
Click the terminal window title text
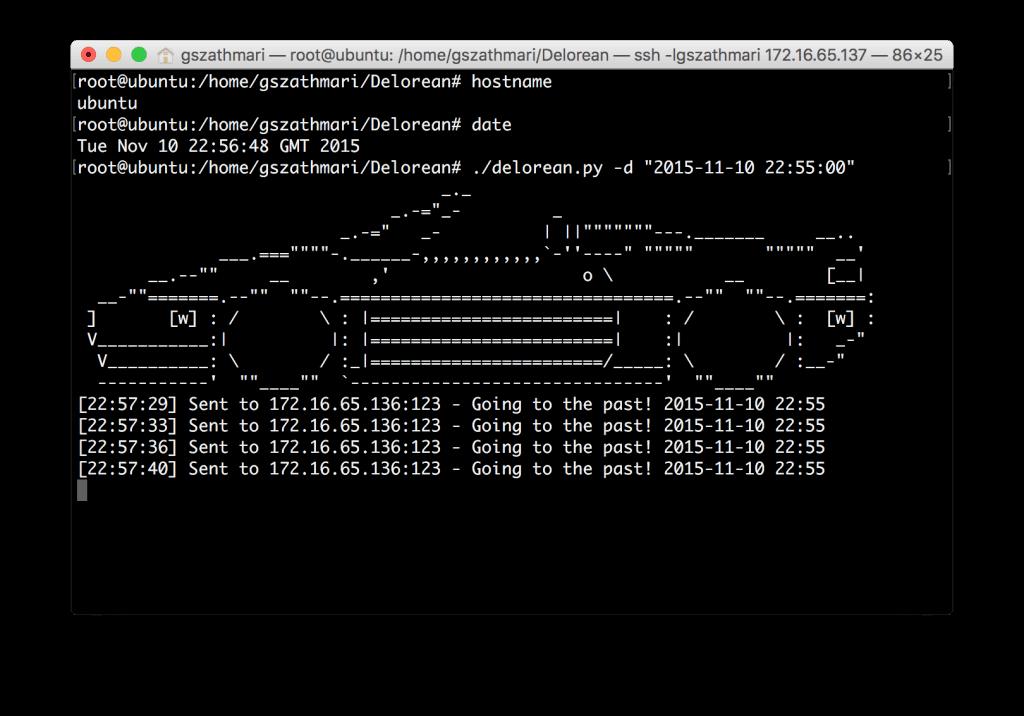click(562, 55)
